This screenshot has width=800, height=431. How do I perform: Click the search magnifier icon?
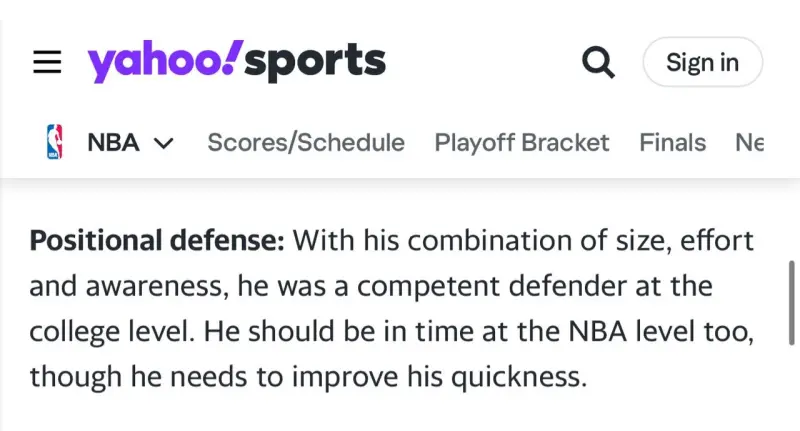pos(598,62)
